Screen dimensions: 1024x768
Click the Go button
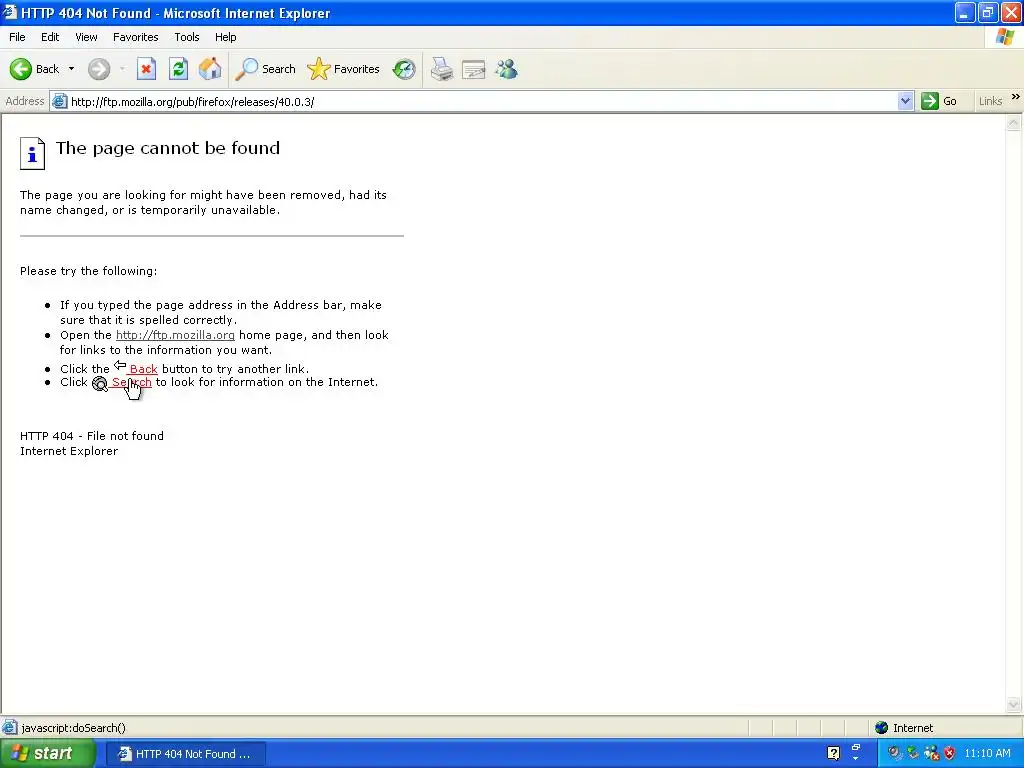point(938,101)
